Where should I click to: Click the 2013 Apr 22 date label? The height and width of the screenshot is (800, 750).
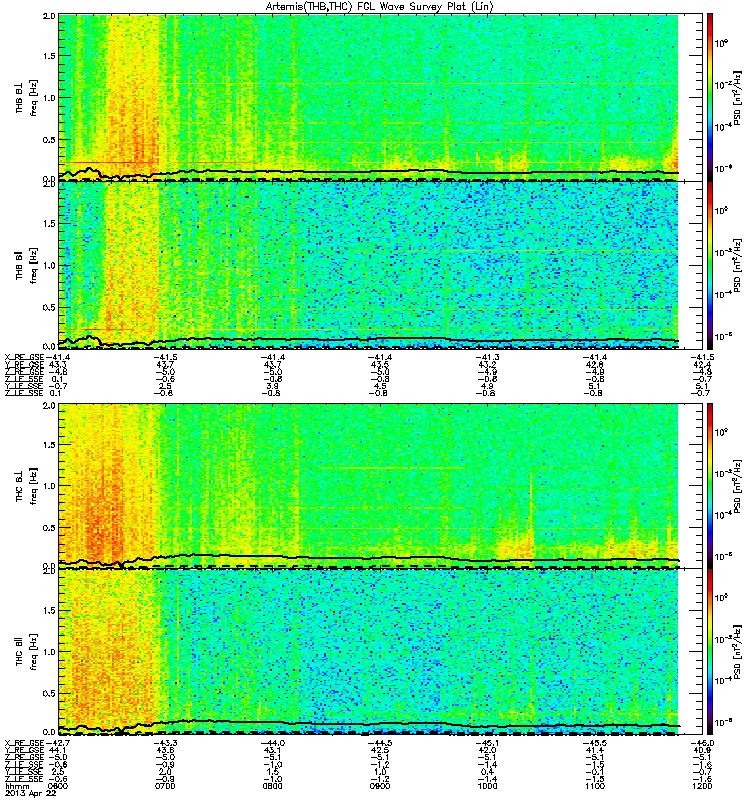tap(30, 793)
